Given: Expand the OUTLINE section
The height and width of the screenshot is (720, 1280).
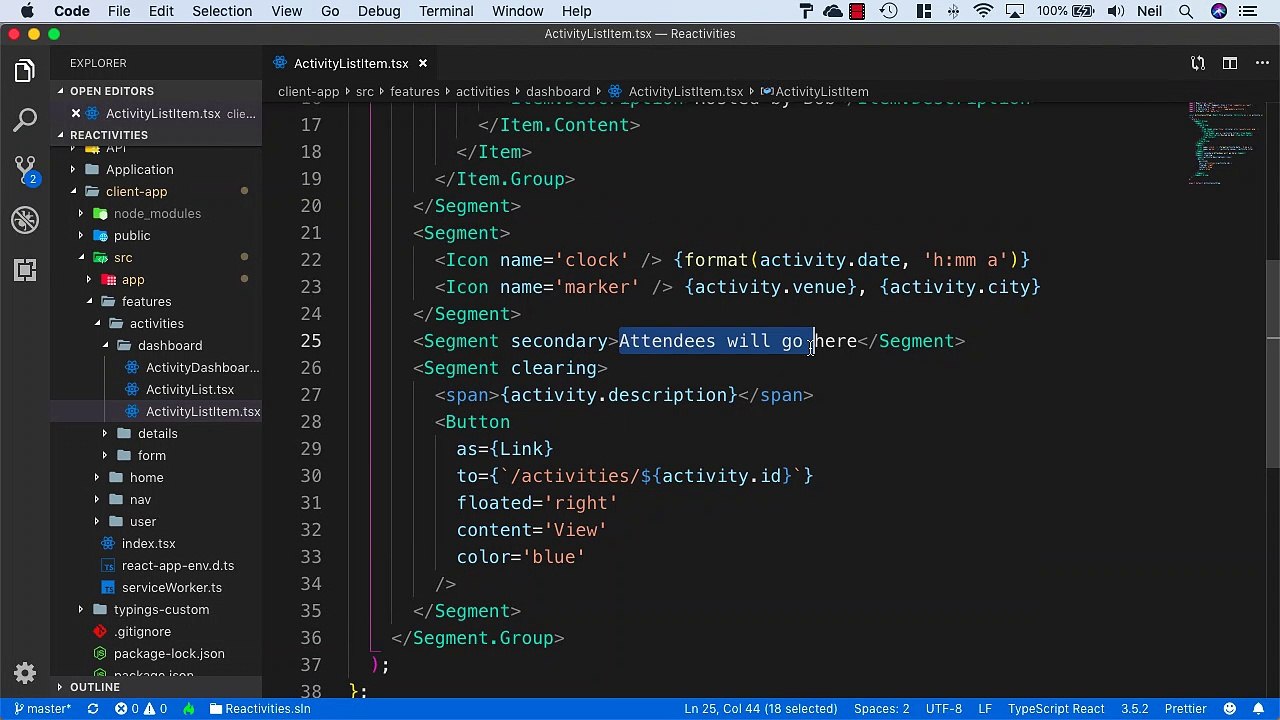Looking at the screenshot, I should tap(94, 687).
